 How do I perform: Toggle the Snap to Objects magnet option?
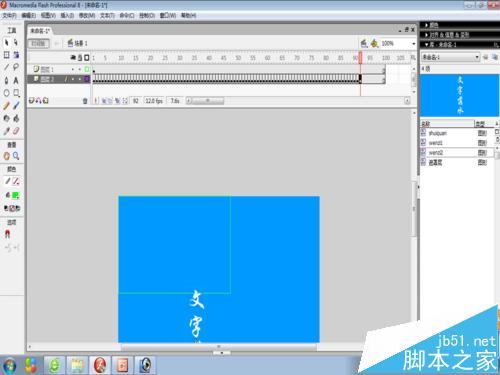7,234
